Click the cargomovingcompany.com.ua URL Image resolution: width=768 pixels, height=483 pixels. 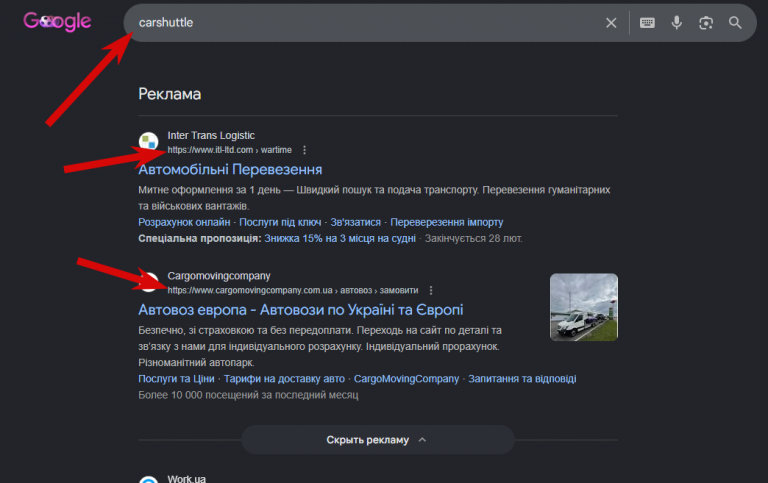[x=293, y=290]
